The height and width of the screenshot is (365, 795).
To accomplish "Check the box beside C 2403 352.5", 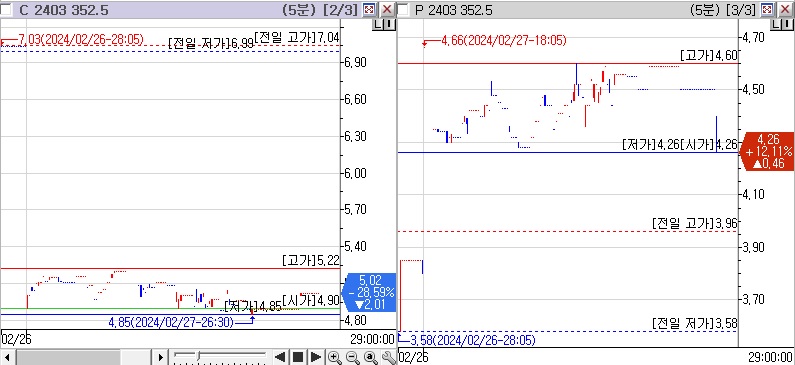I will [x=7, y=10].
